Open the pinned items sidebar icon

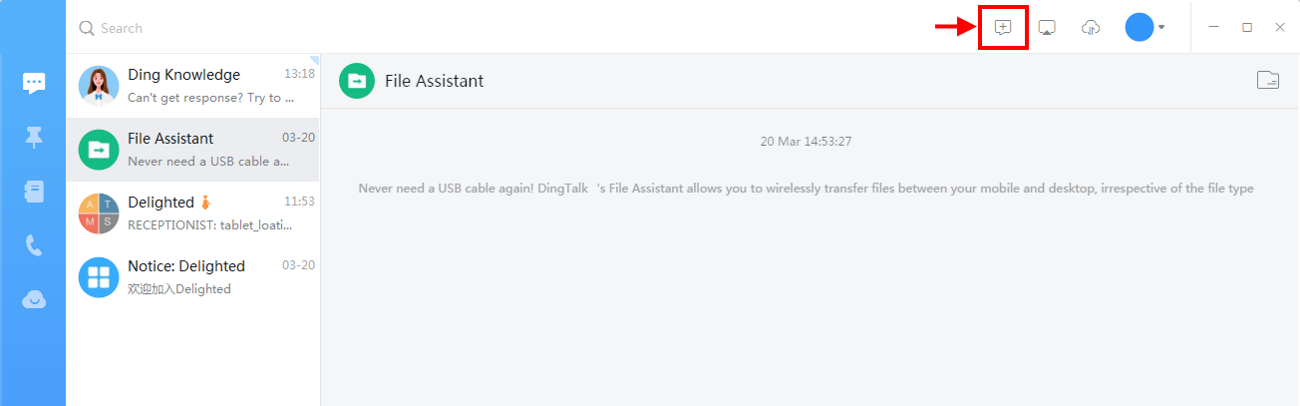[34, 138]
